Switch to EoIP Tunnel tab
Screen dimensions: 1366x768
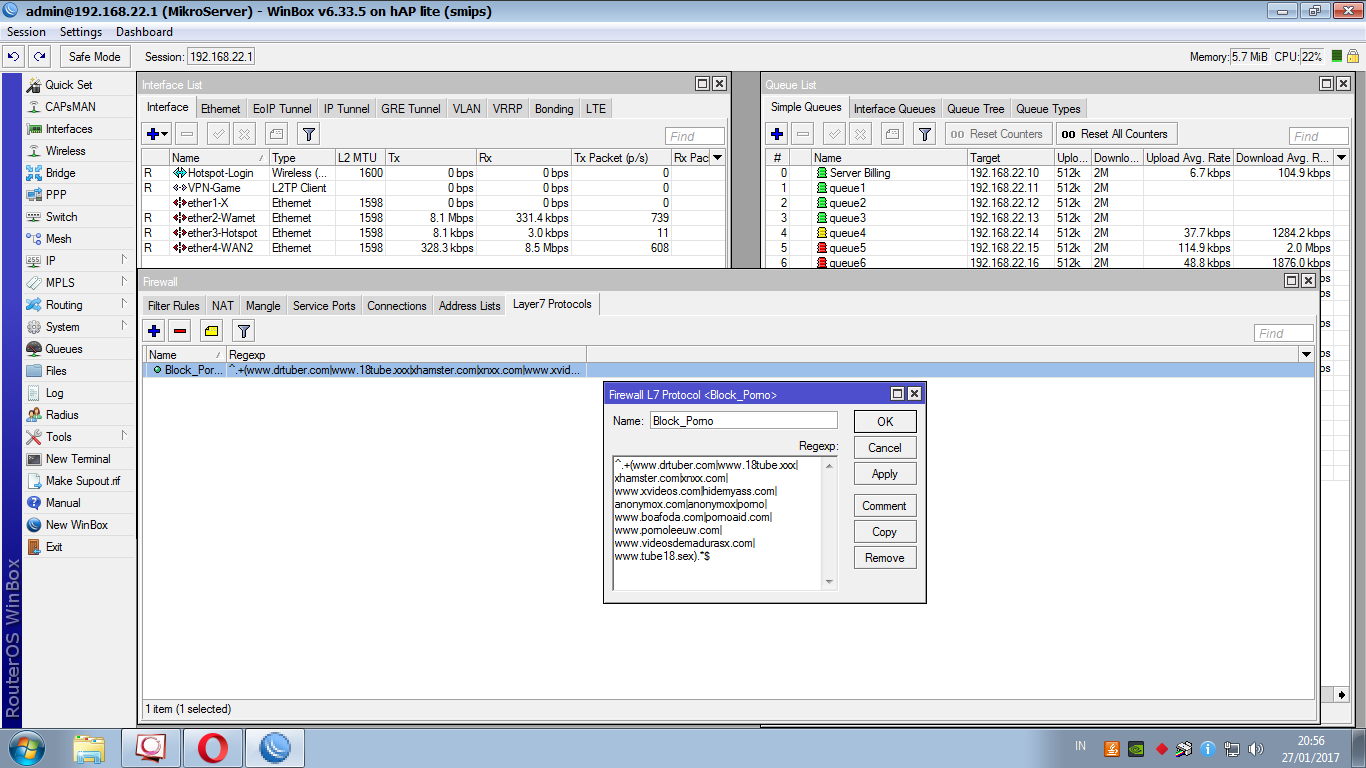(x=282, y=109)
